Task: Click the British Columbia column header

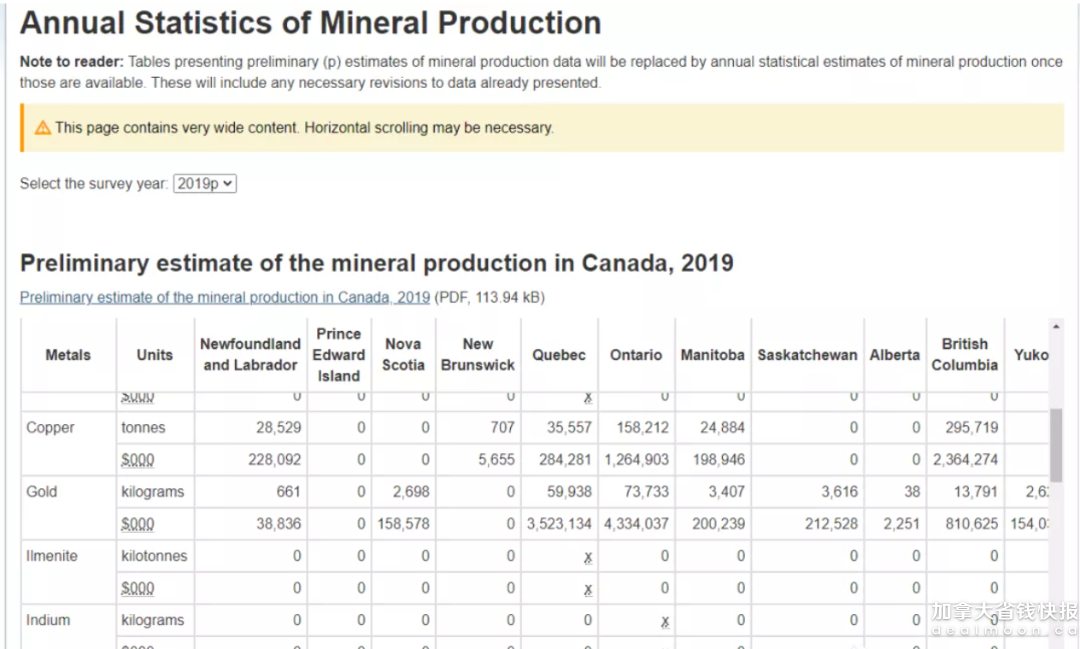Action: pos(964,355)
